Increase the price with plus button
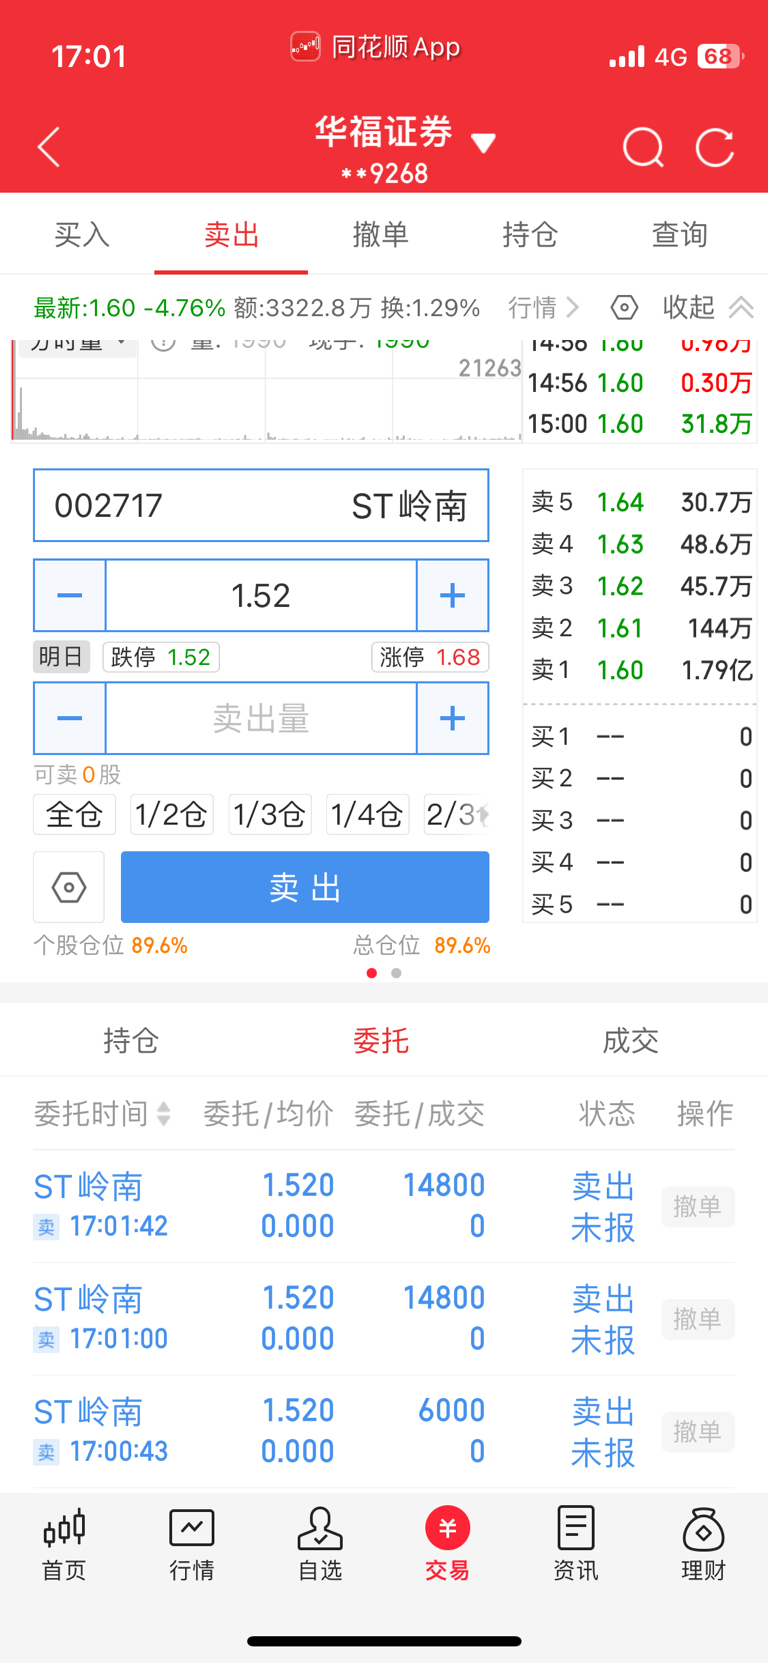This screenshot has width=768, height=1663. coord(452,595)
